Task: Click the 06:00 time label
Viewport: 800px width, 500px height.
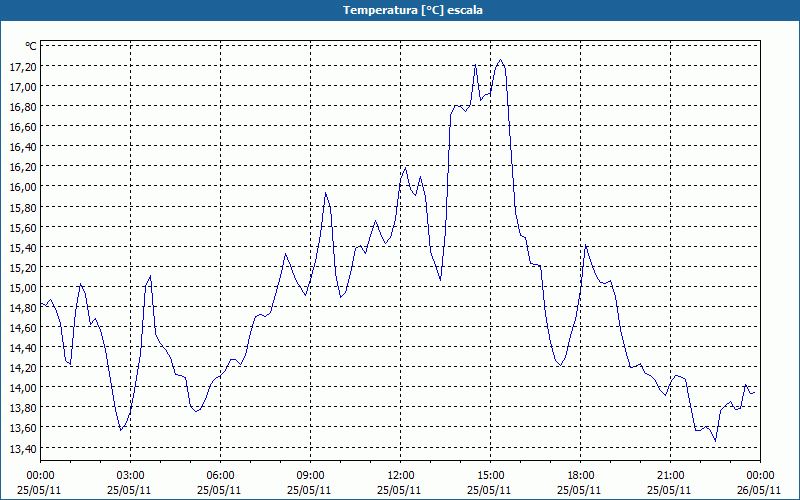Action: 220,476
